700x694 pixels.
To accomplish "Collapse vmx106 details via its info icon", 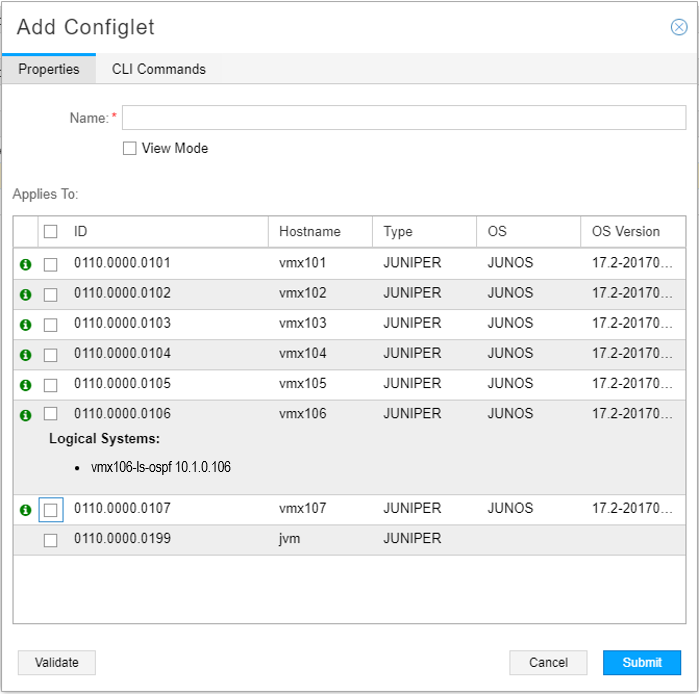I will [x=25, y=415].
